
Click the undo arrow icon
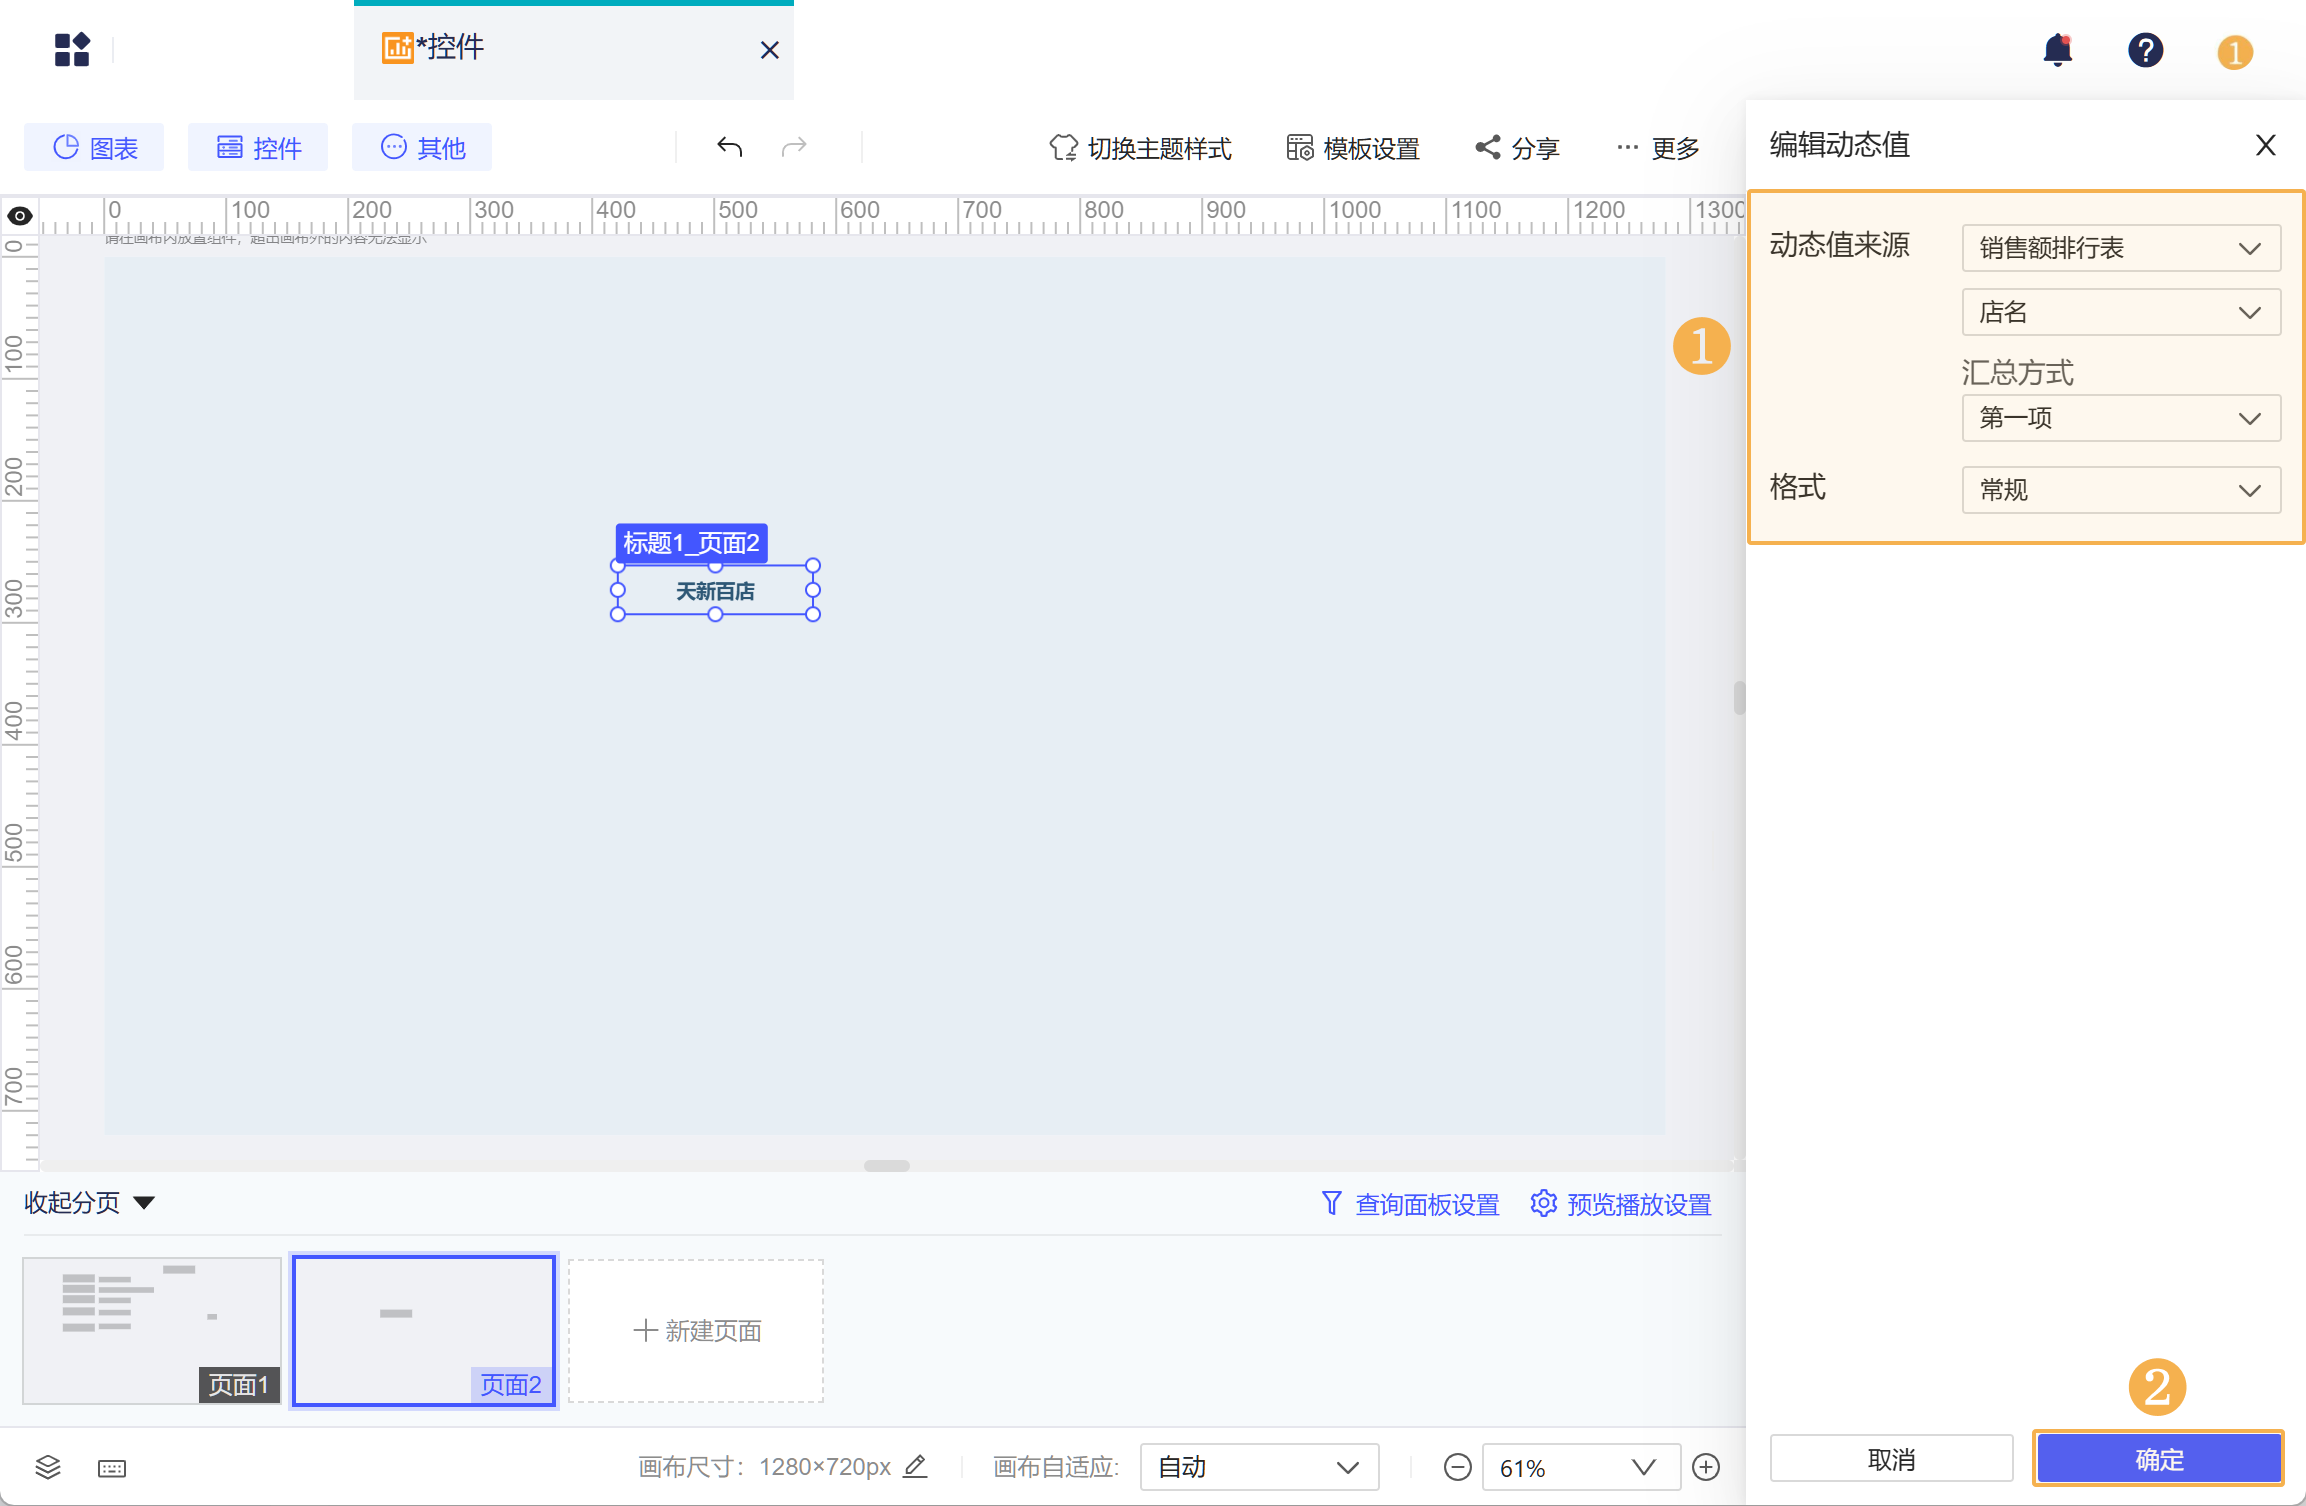coord(729,148)
